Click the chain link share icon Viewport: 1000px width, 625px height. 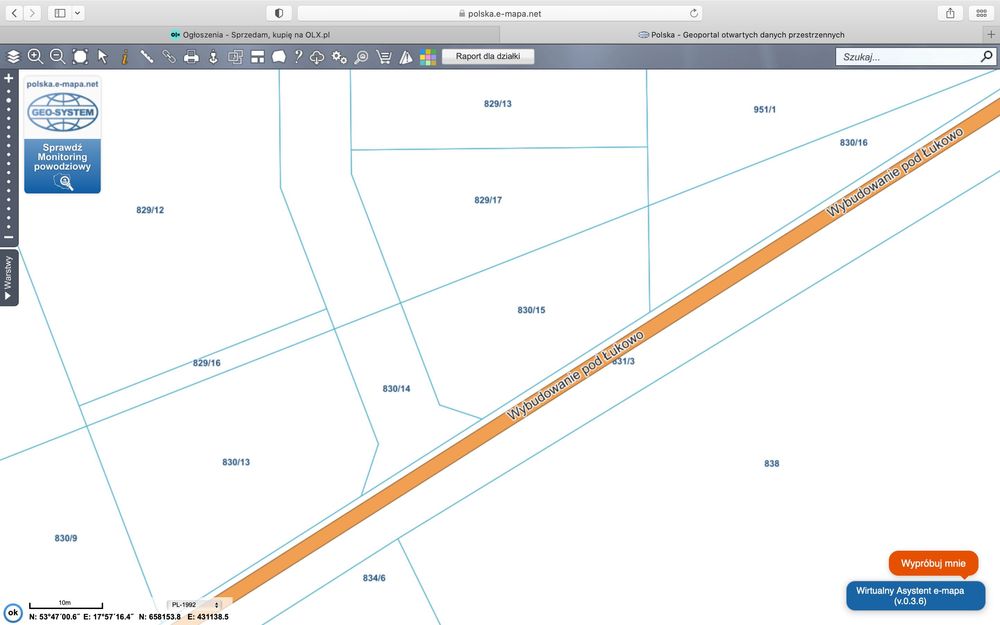coord(168,57)
